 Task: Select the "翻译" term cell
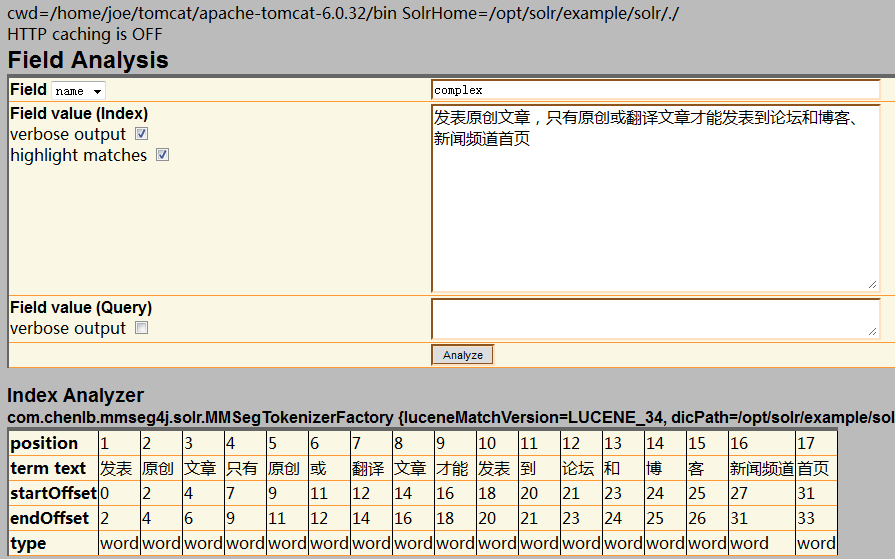pyautogui.click(x=368, y=468)
